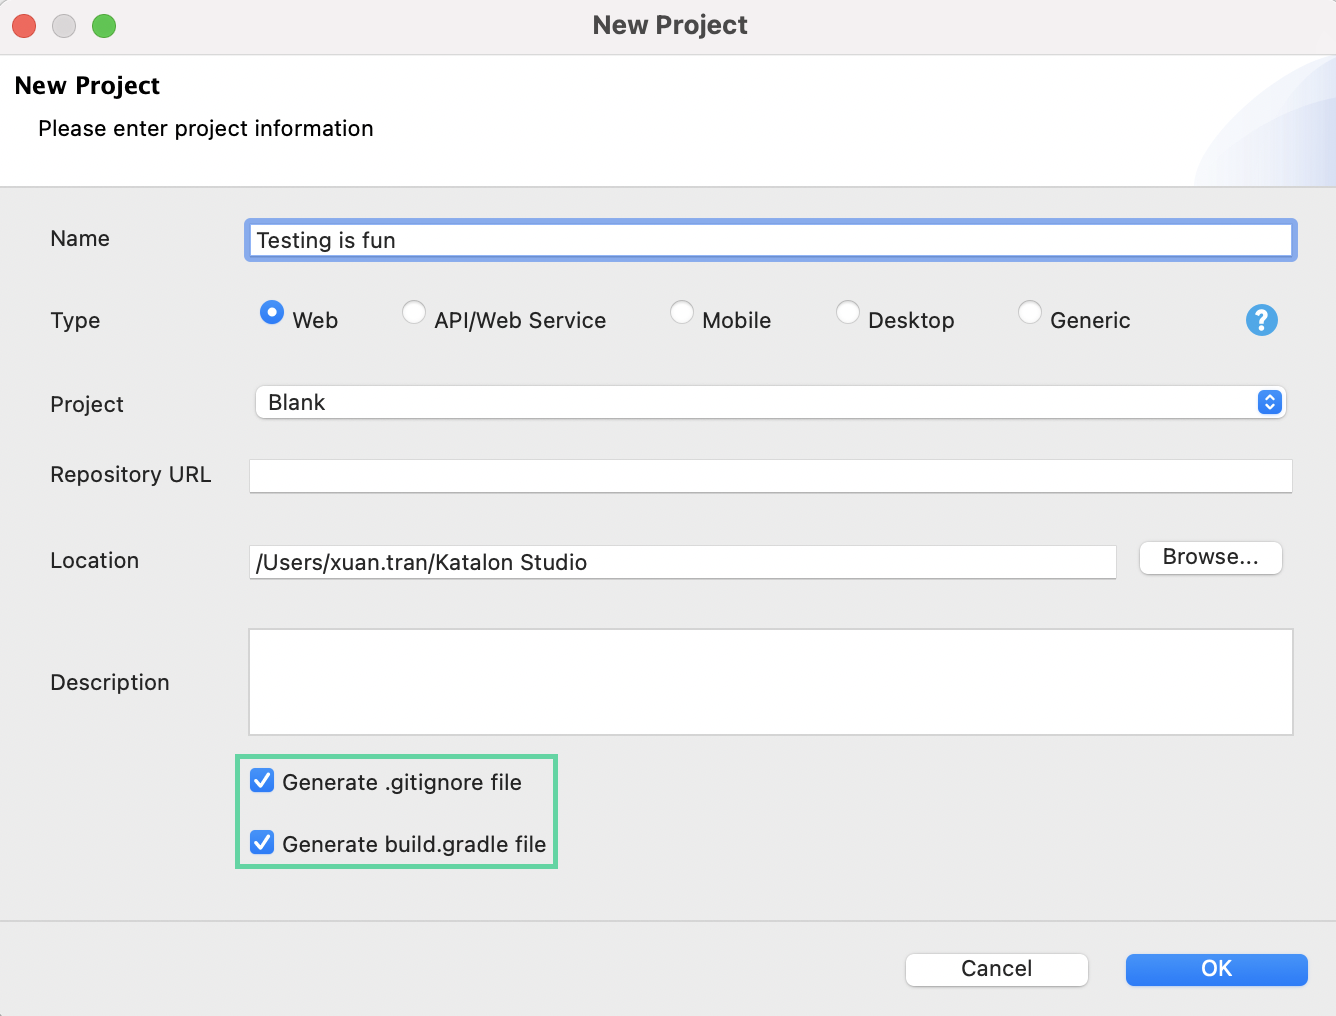Screen dimensions: 1336x1016
Task: Focus the Name field containing Testing is fun
Action: click(770, 240)
